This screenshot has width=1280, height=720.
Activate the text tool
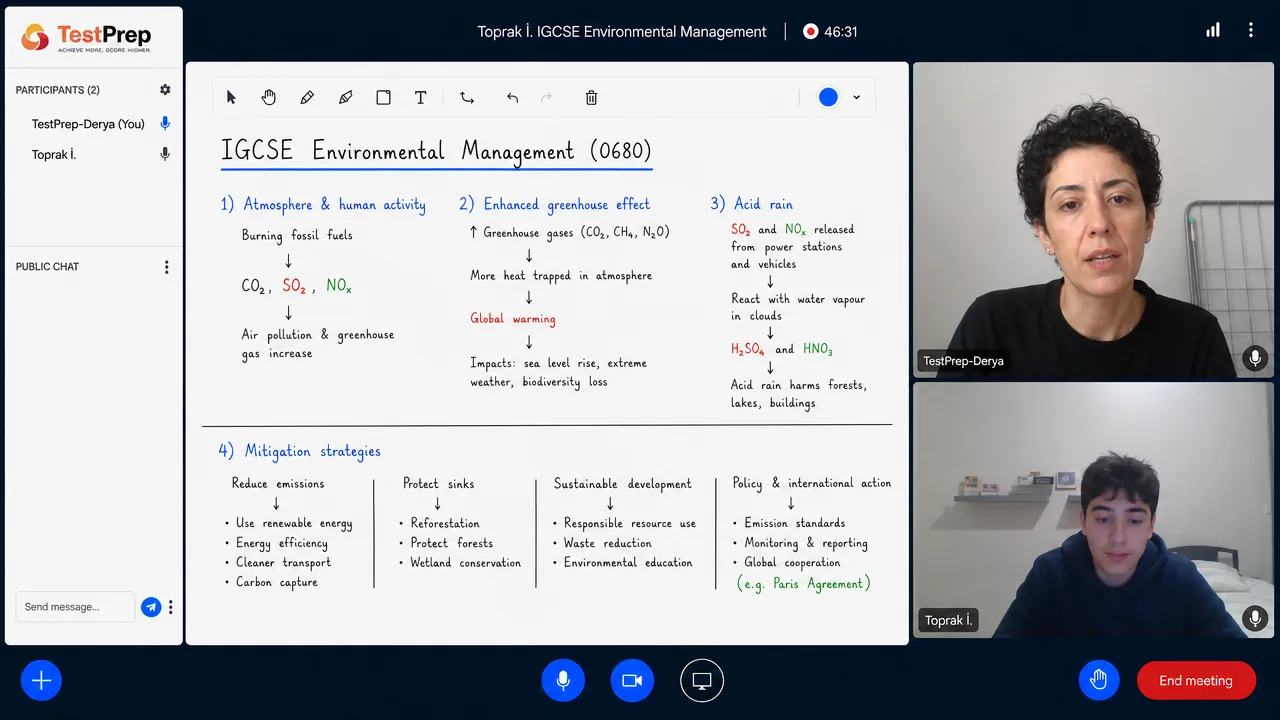(421, 97)
